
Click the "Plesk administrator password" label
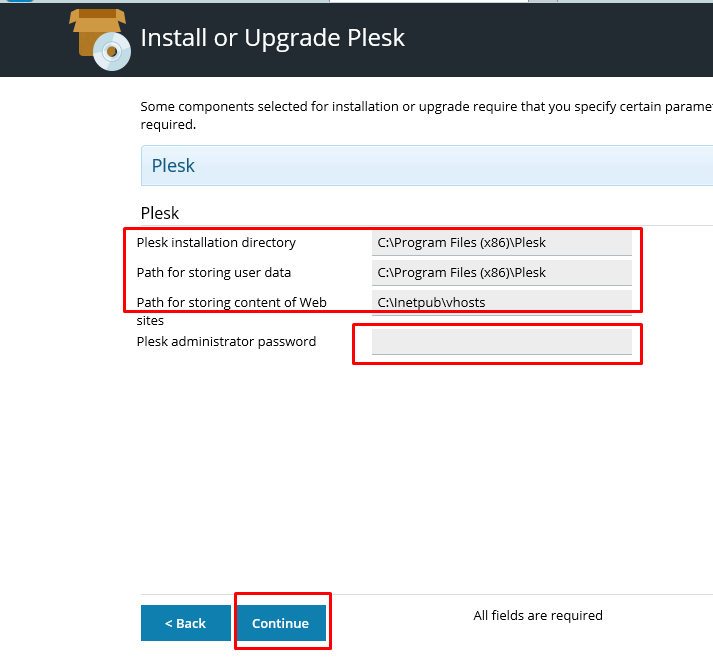point(226,341)
